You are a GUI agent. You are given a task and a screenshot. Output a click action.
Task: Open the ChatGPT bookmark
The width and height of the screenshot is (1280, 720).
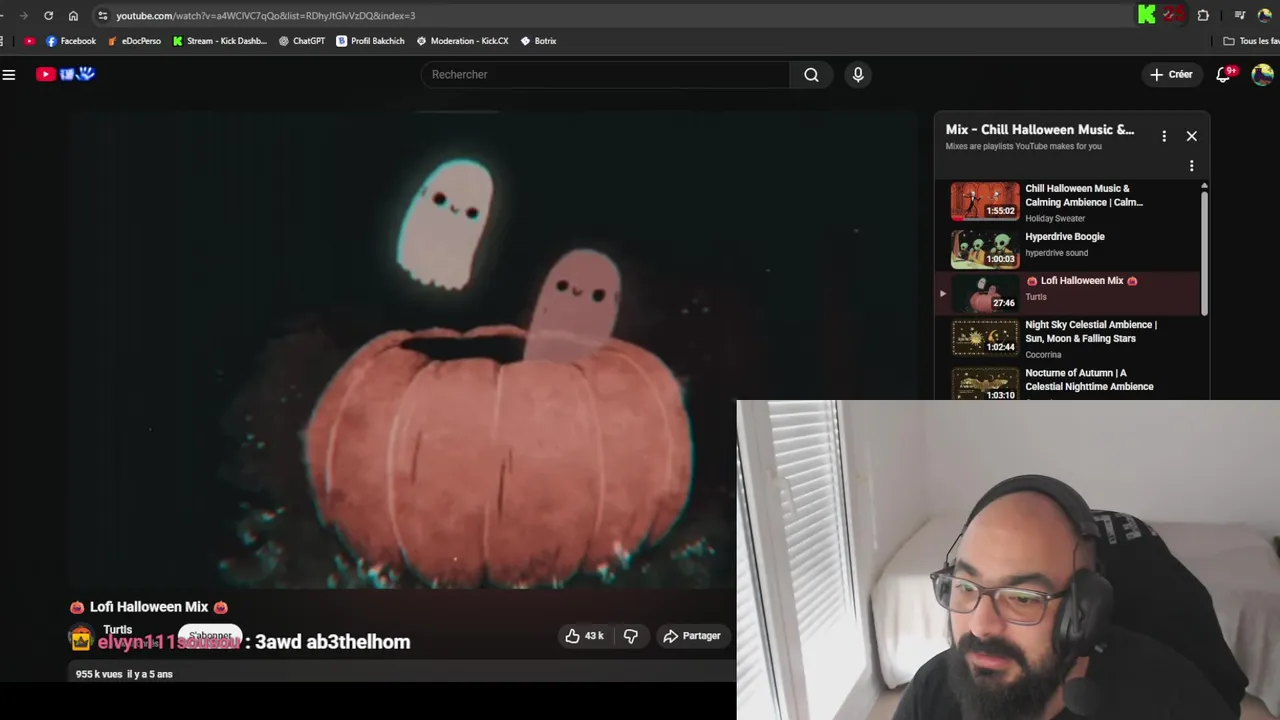(302, 41)
